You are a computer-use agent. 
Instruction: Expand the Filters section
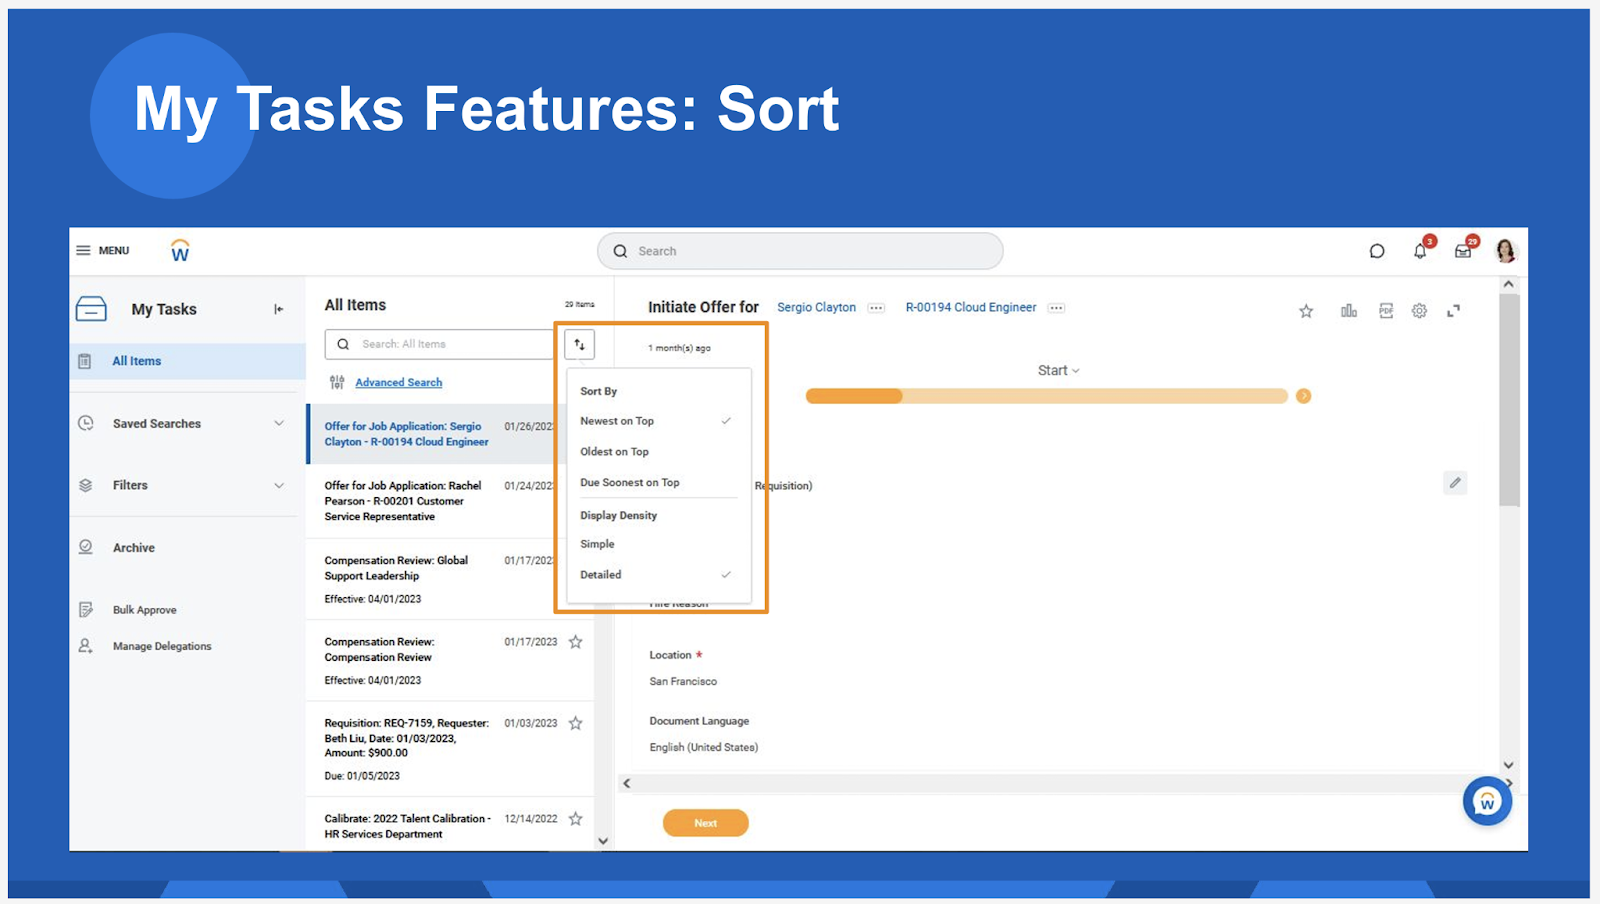[279, 485]
